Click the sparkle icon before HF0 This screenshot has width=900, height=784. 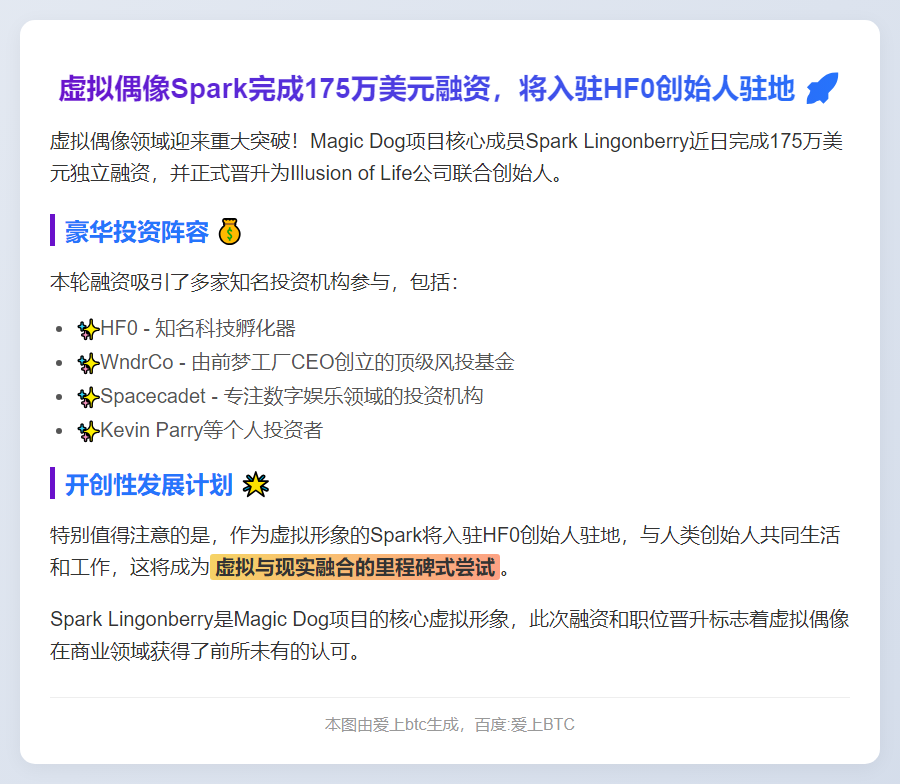coord(88,329)
